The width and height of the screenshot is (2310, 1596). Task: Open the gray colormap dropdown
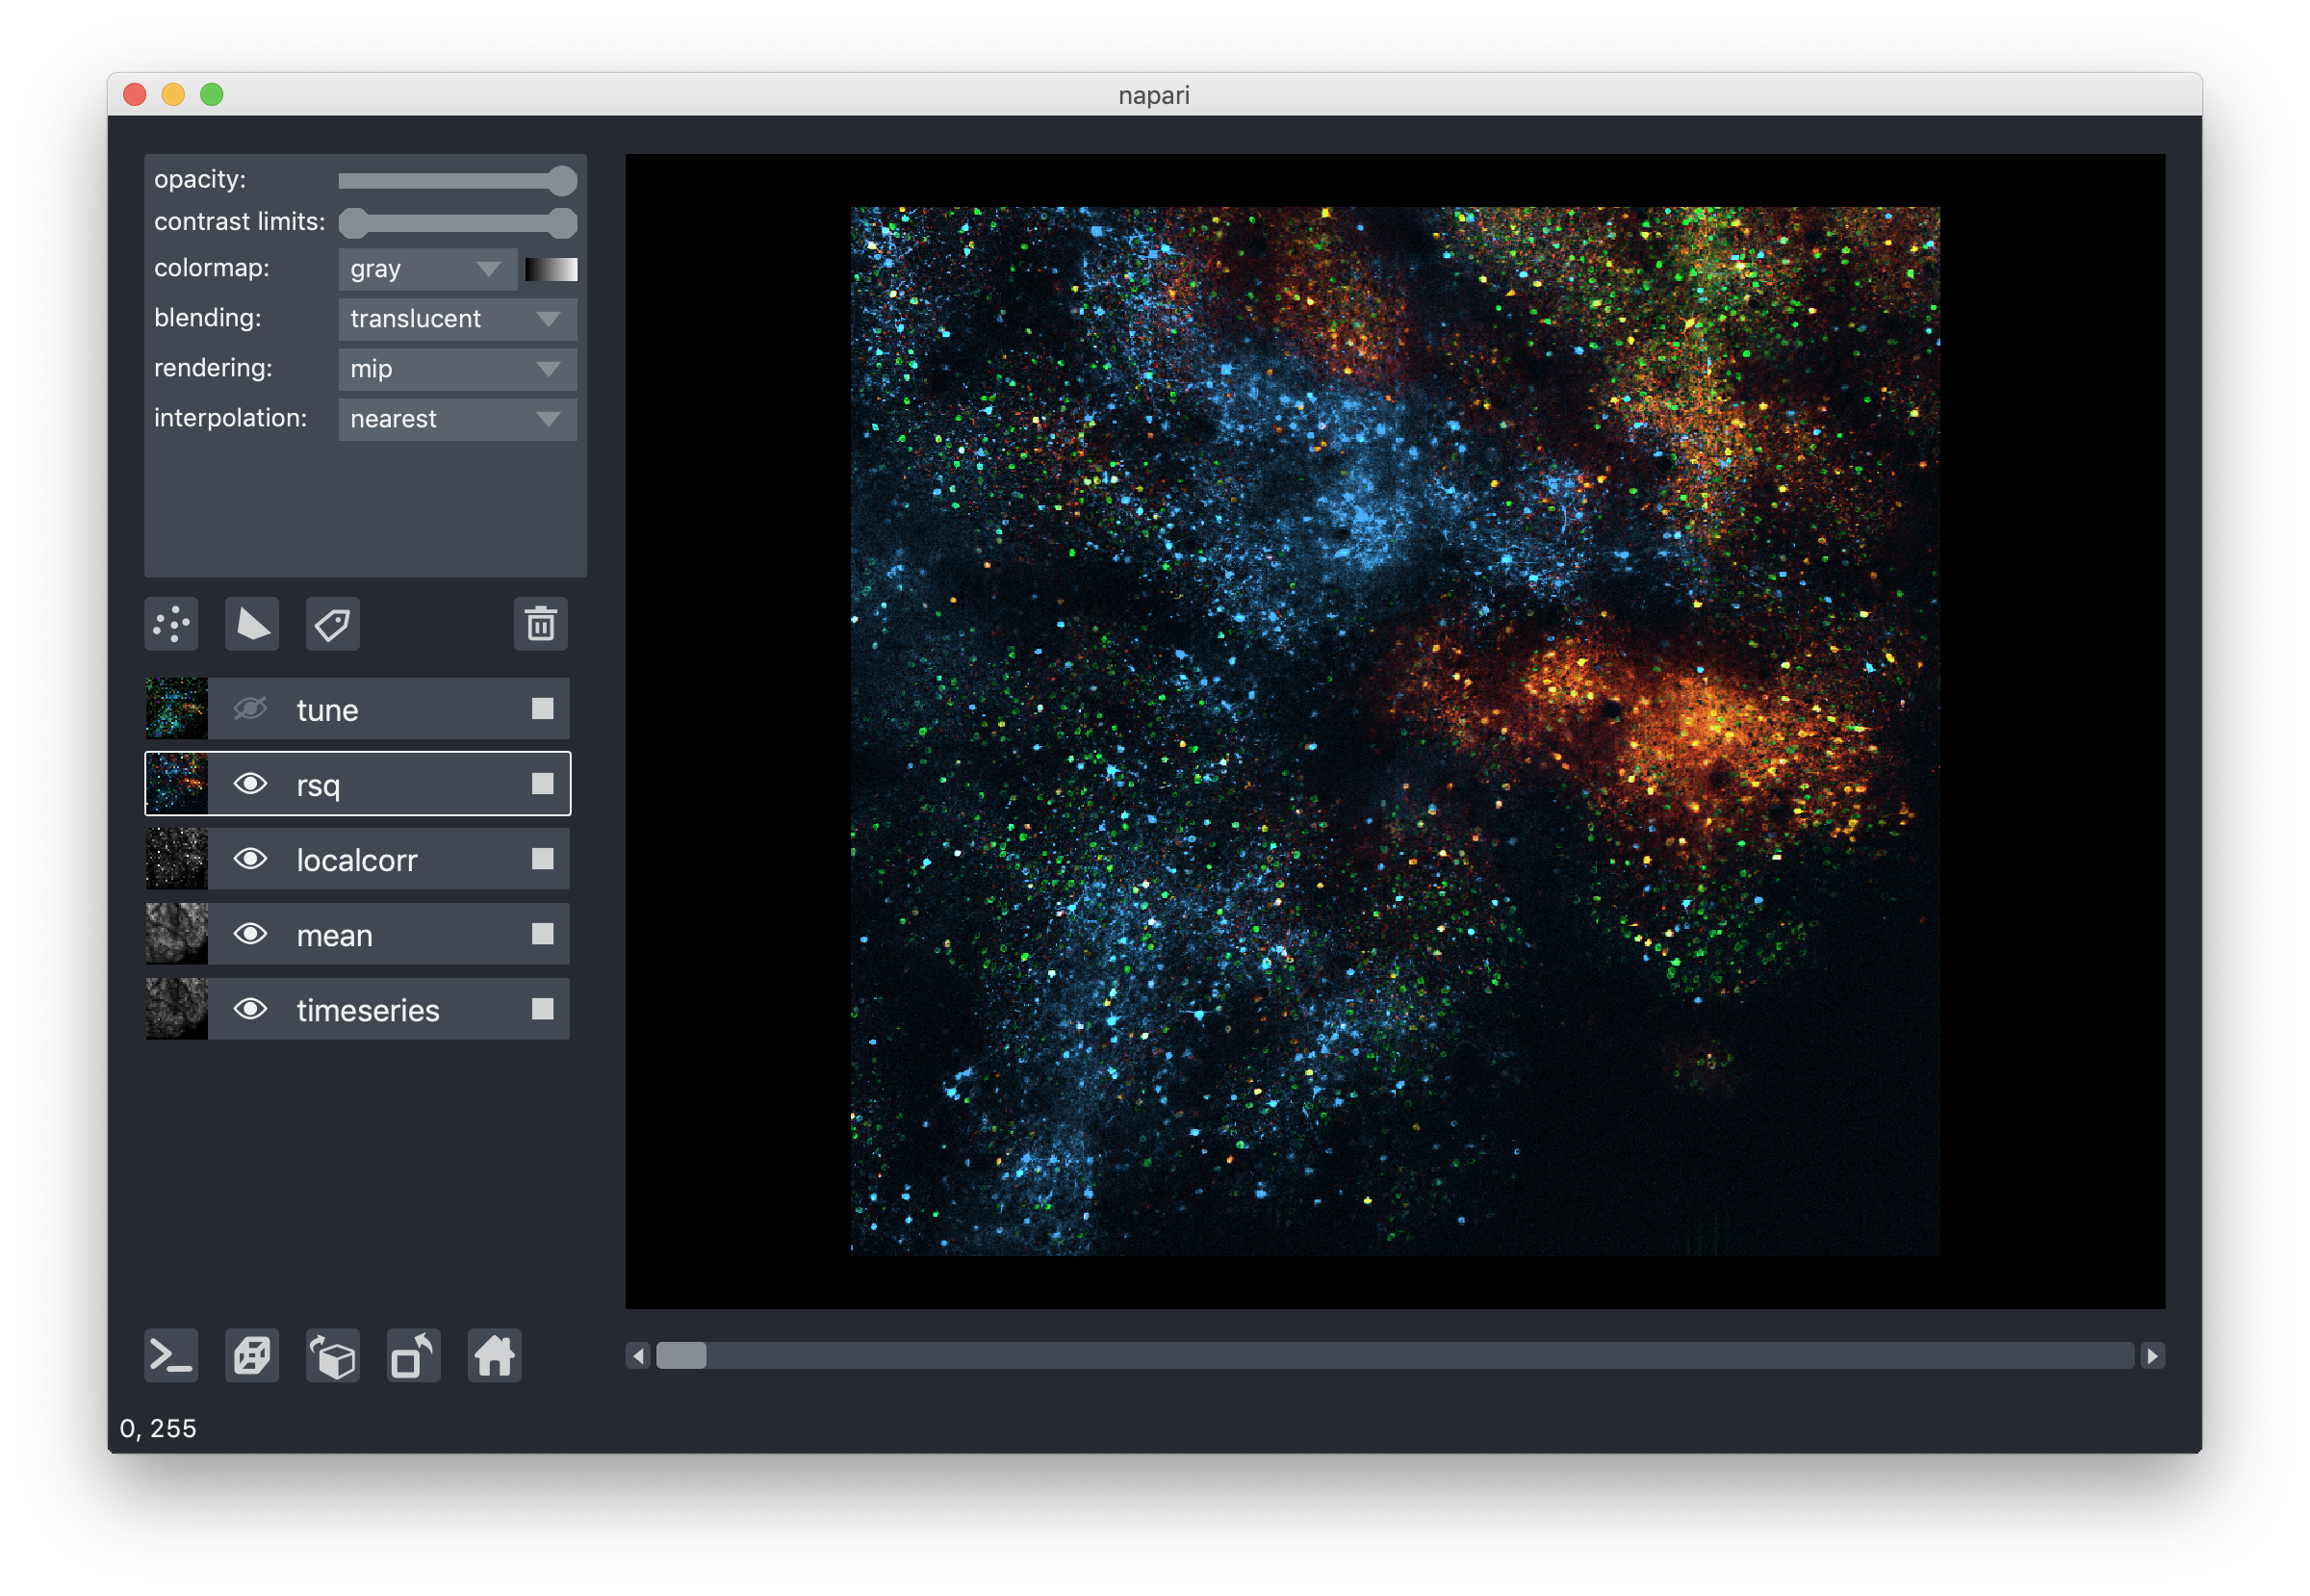point(427,269)
